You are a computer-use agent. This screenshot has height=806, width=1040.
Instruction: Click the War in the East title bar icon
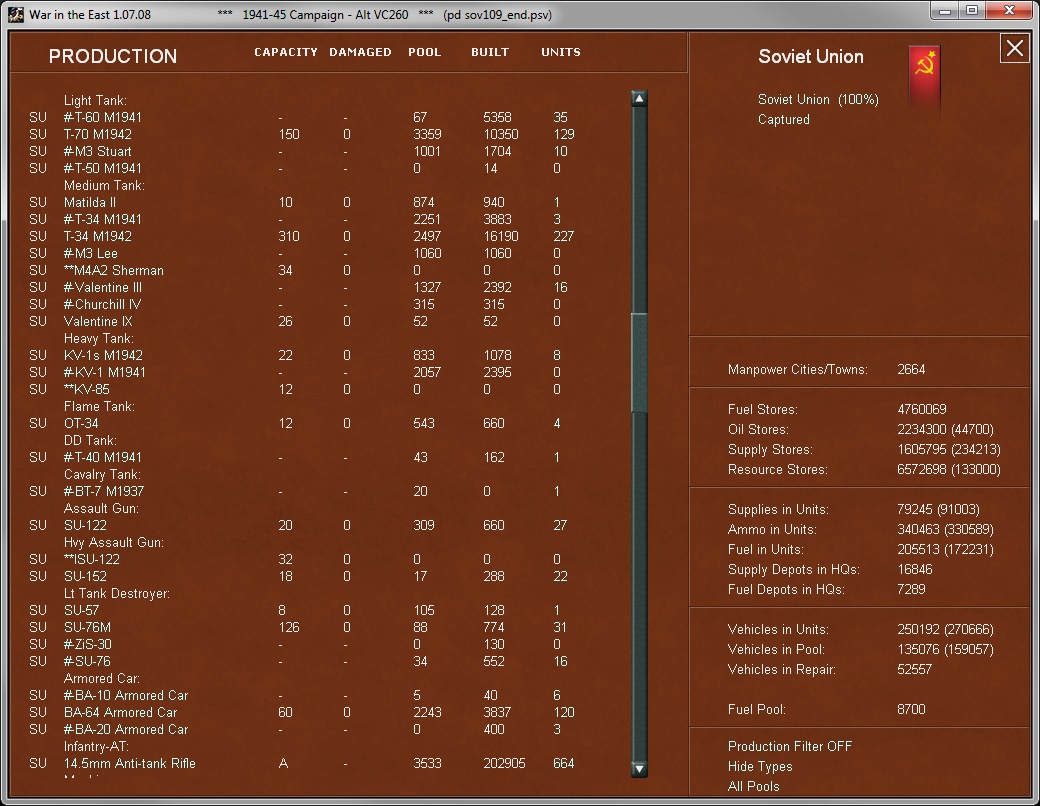[x=17, y=15]
